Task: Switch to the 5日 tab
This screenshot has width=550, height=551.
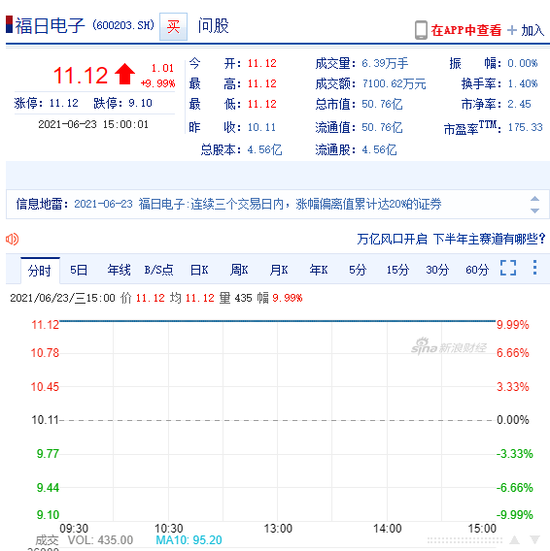Action: coord(79,270)
